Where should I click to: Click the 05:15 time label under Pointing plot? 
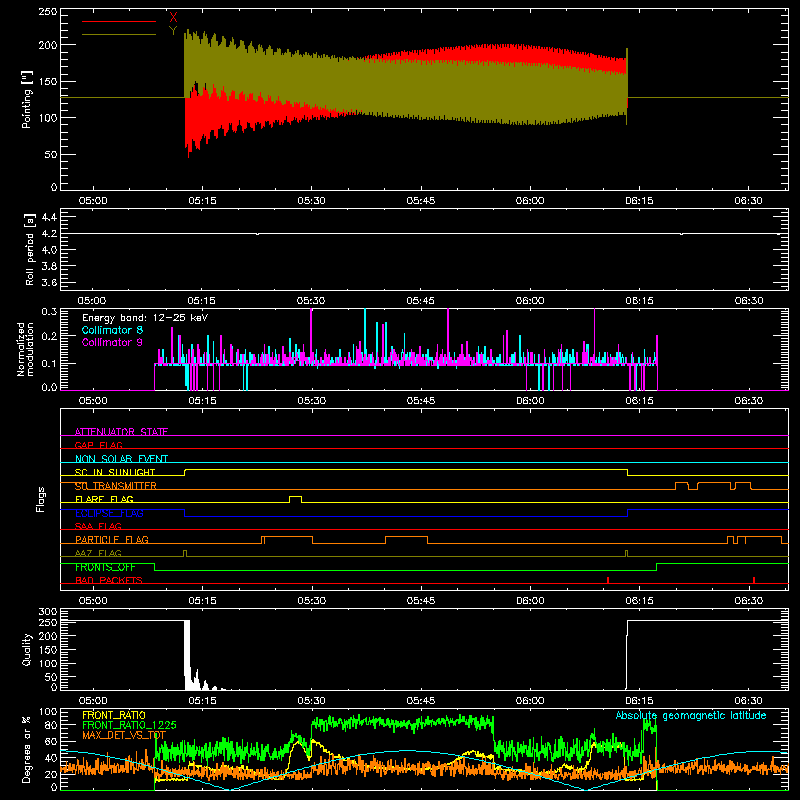tap(202, 201)
